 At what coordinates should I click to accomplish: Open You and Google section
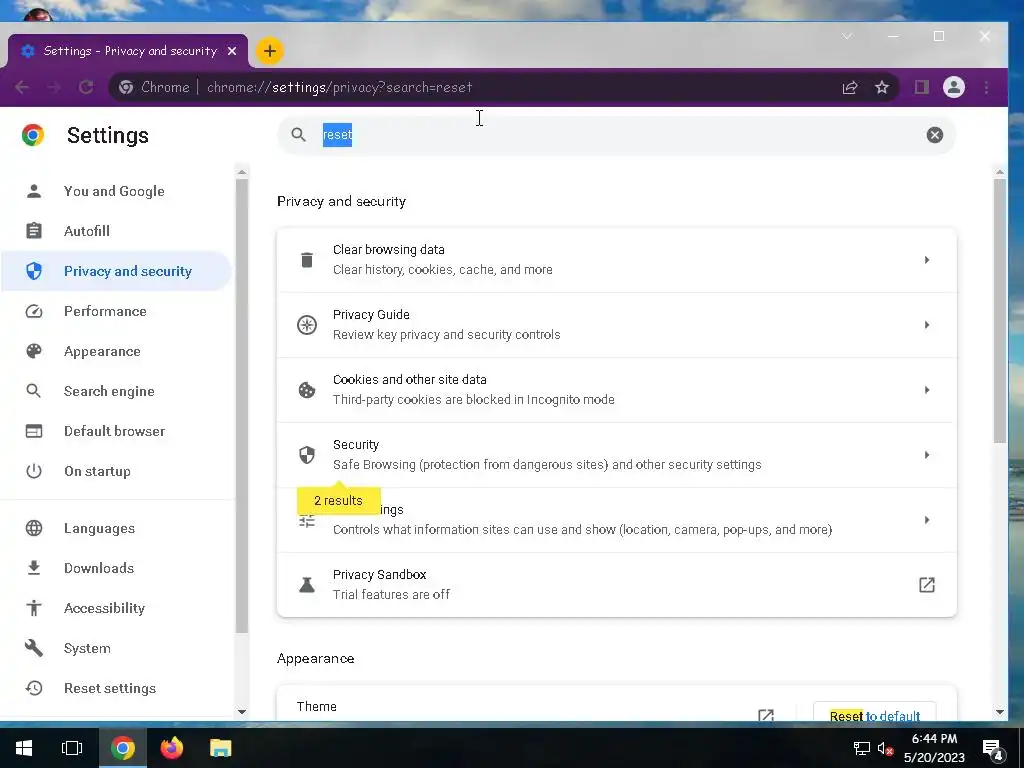(x=116, y=191)
